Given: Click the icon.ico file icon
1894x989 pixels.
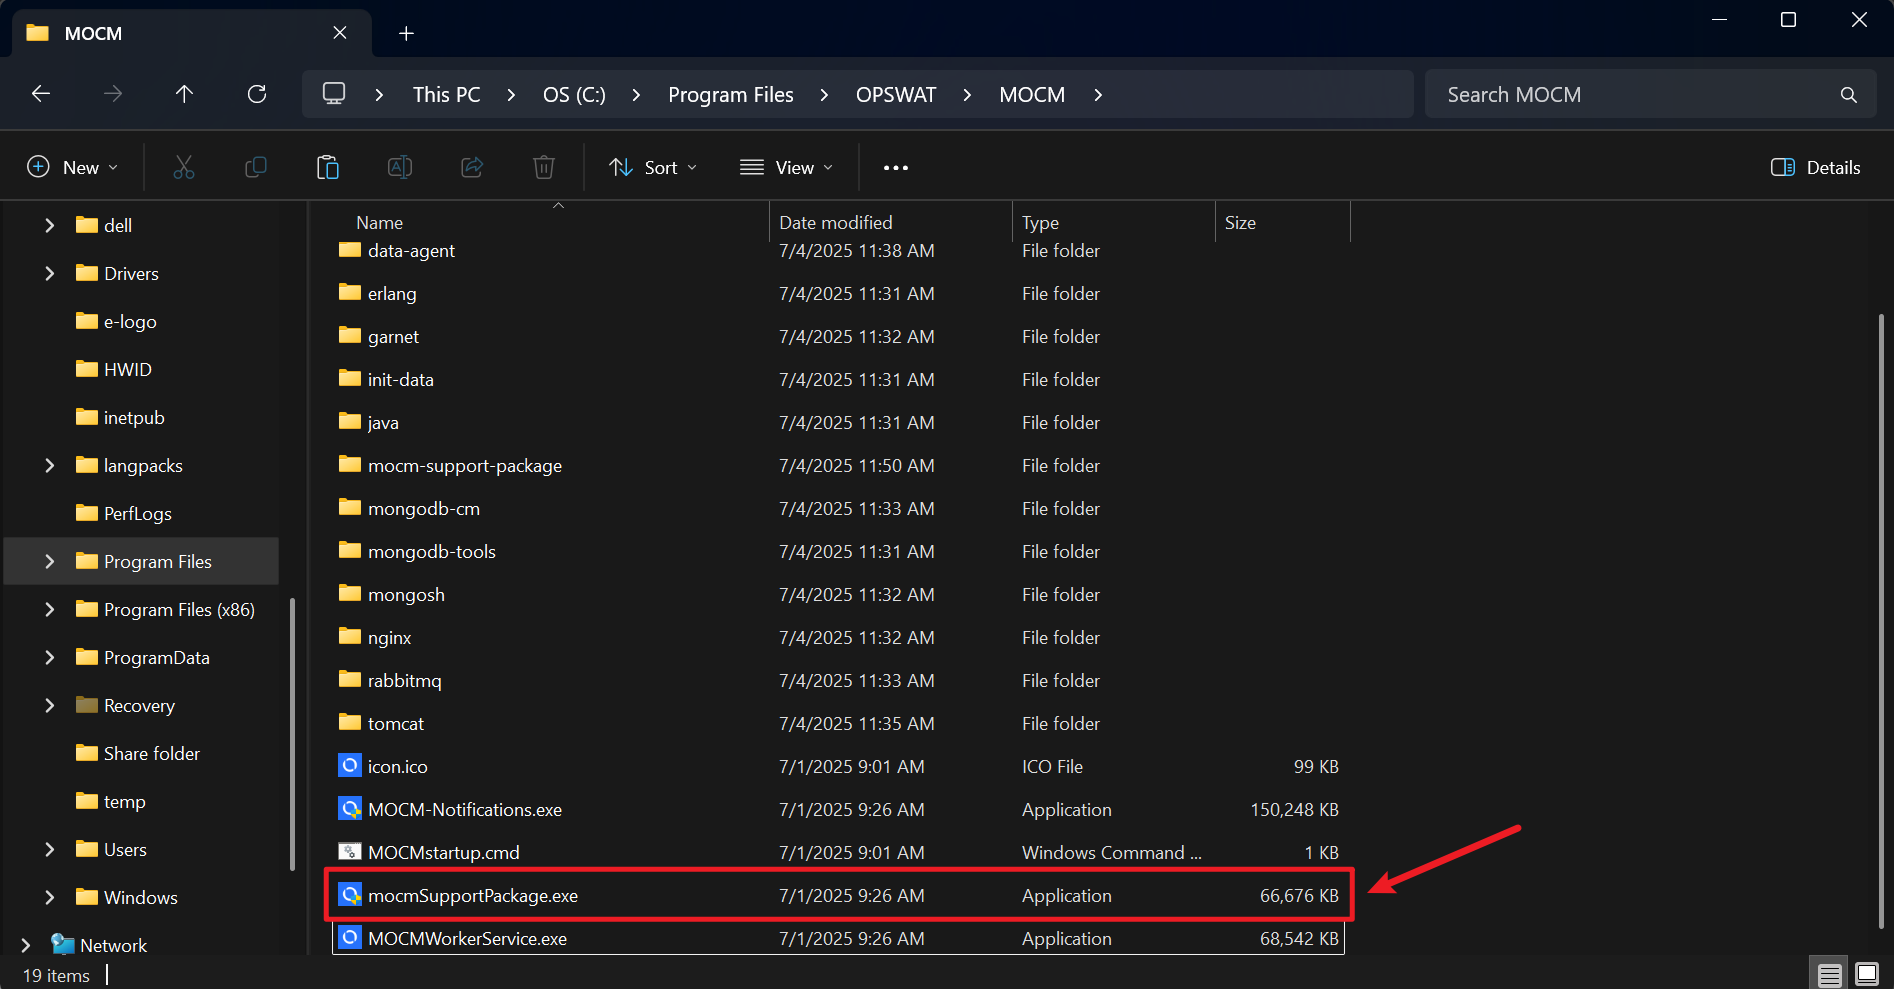Looking at the screenshot, I should coord(349,766).
